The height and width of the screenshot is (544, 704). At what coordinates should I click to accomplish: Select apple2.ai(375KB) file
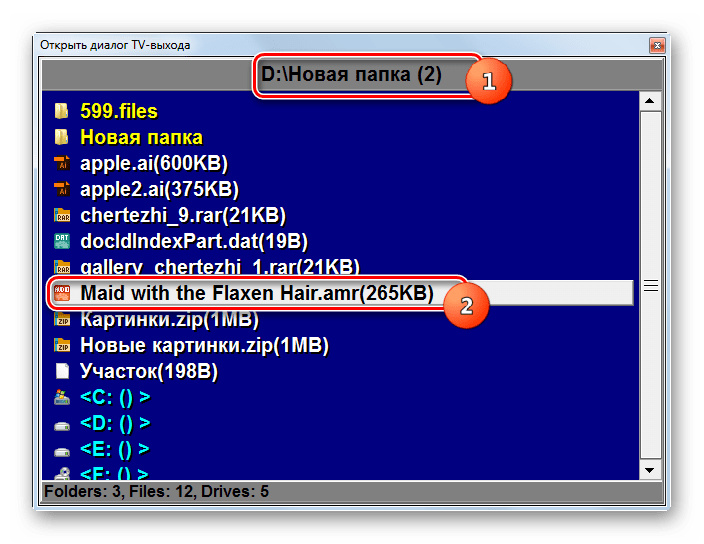[x=159, y=189]
